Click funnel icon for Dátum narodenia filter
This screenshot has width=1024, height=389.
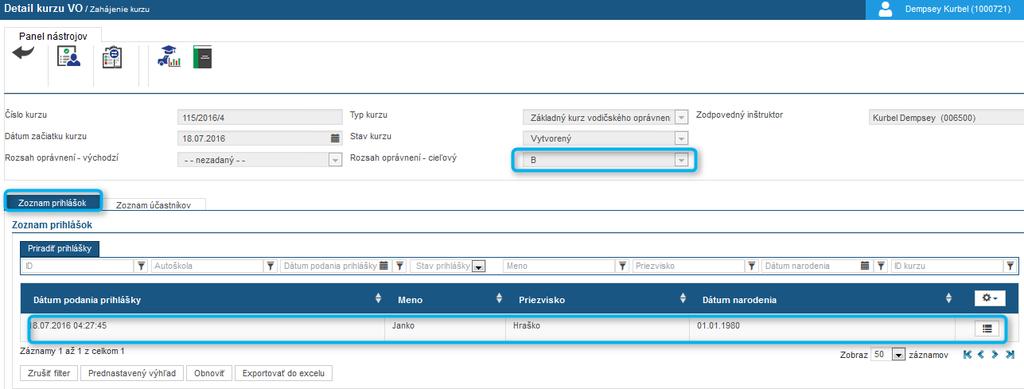(881, 266)
